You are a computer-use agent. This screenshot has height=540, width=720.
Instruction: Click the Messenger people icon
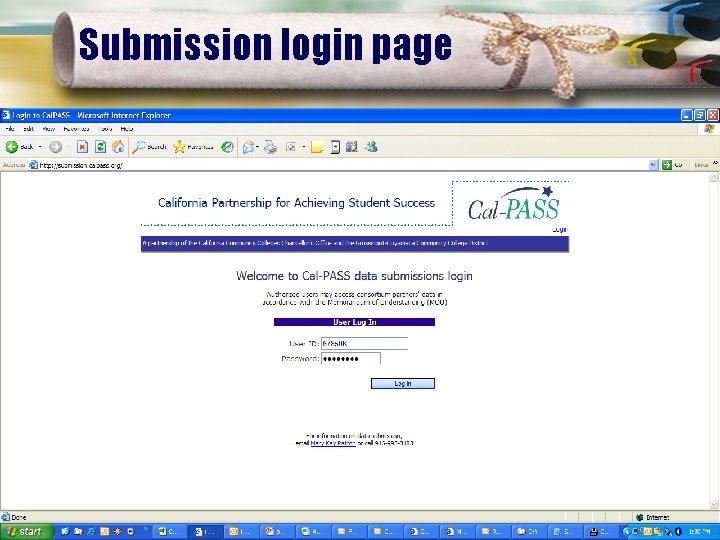pos(371,147)
